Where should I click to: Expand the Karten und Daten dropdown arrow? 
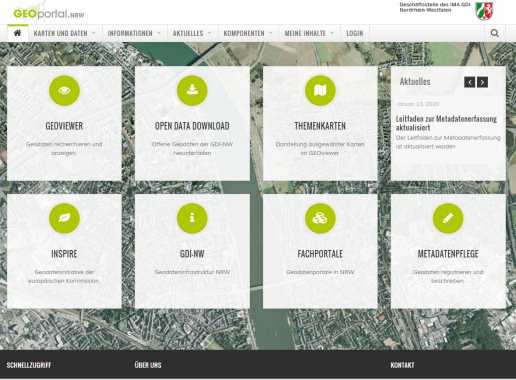[x=94, y=33]
